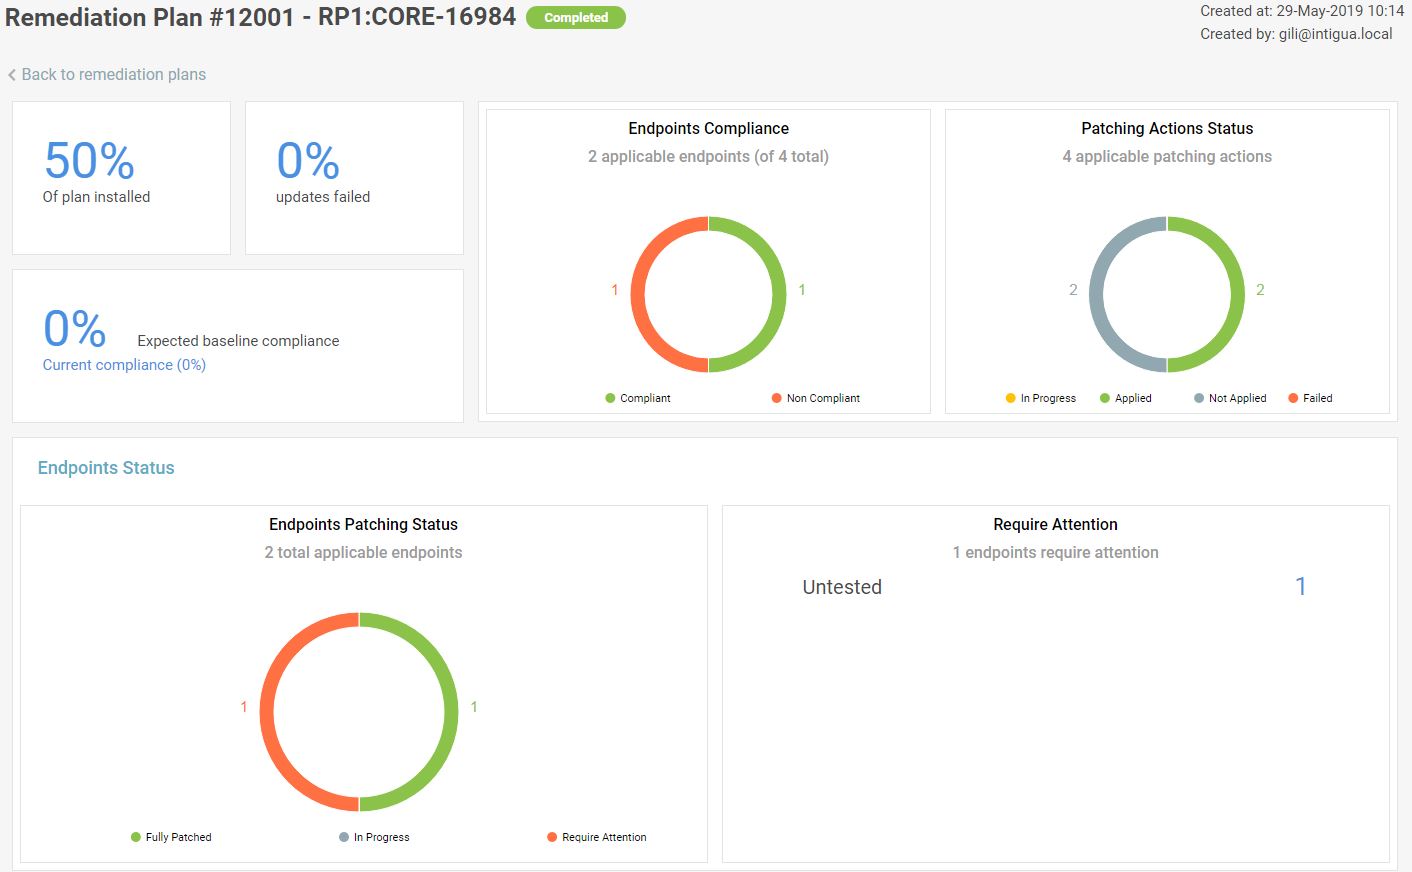Select "4 applicable patching actions" subtitle
This screenshot has width=1412, height=872.
1167,156
